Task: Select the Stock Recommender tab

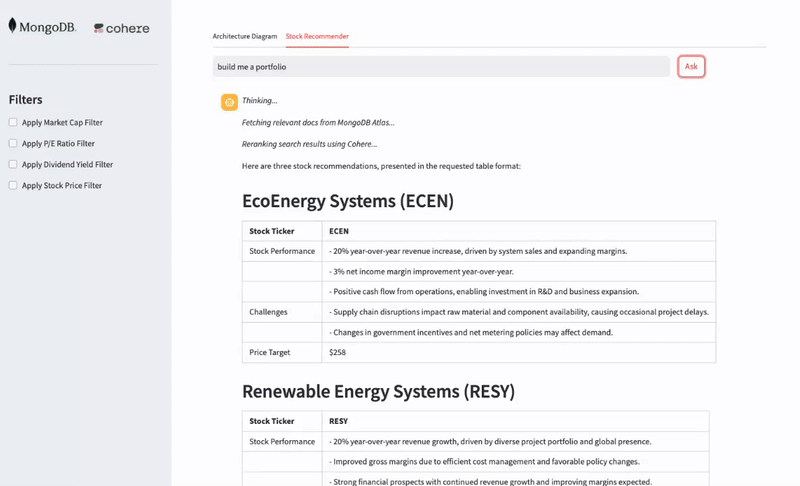Action: point(317,36)
